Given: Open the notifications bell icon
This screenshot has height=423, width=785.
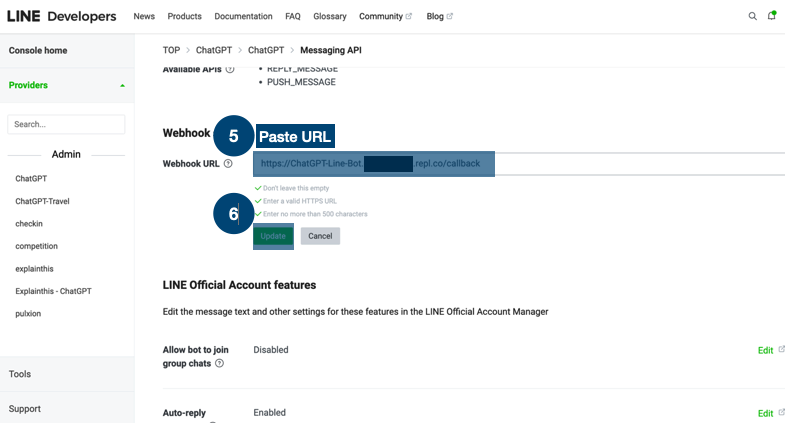Looking at the screenshot, I should 771,16.
